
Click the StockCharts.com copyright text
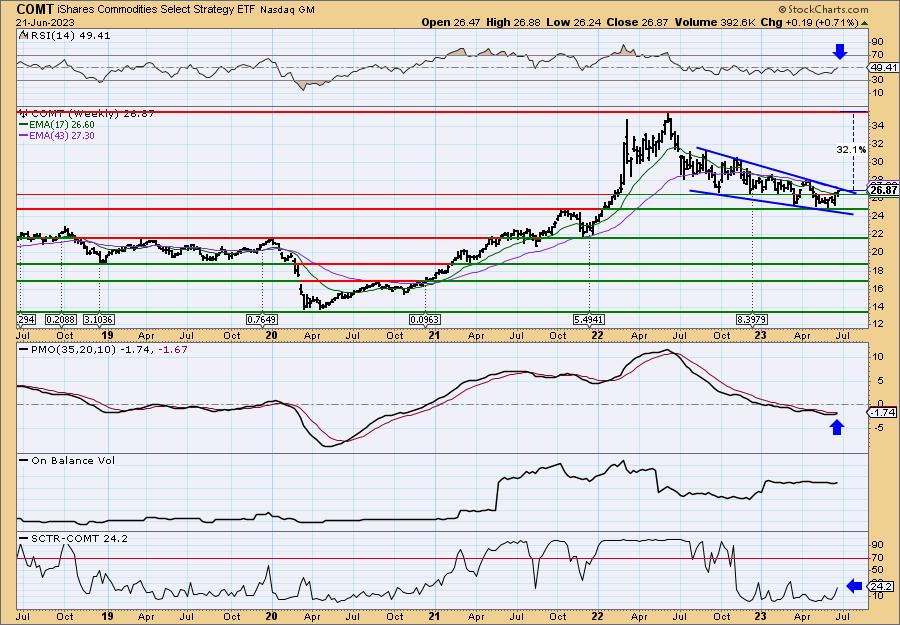[824, 9]
